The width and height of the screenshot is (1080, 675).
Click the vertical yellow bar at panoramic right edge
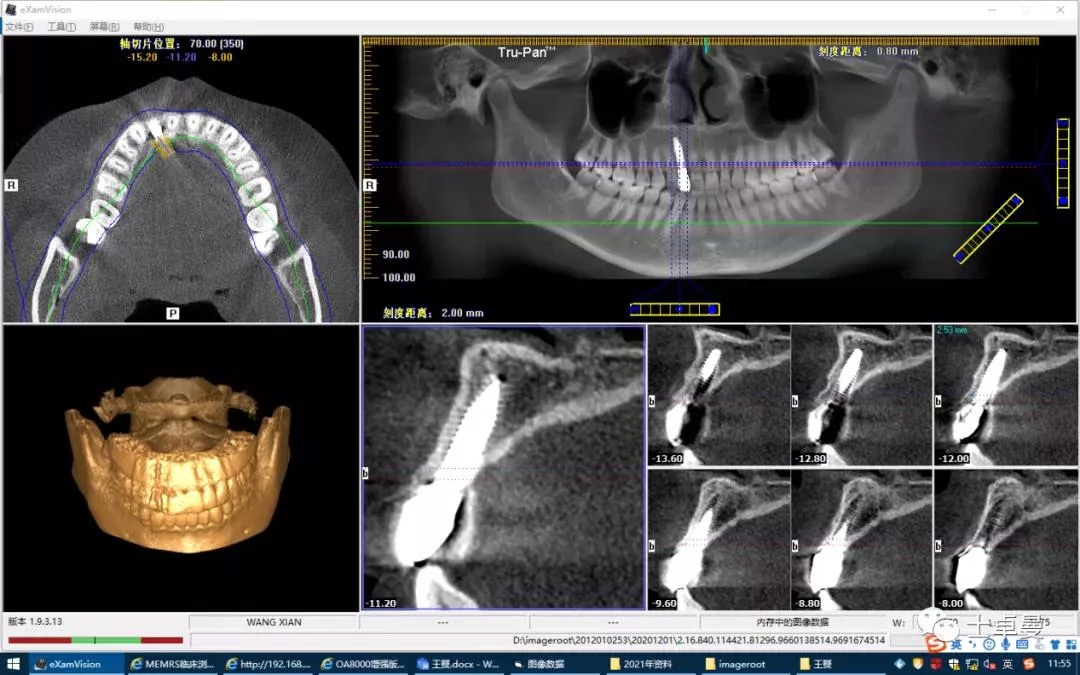pos(1063,163)
